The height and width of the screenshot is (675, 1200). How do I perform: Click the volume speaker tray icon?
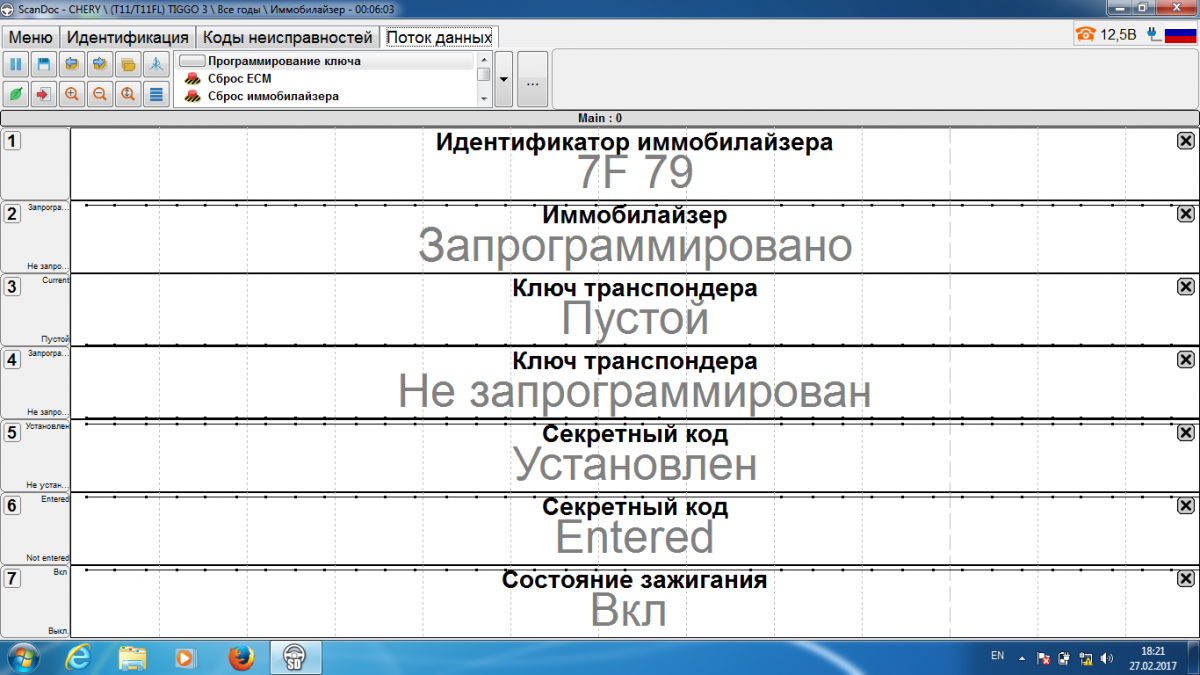pos(1106,658)
